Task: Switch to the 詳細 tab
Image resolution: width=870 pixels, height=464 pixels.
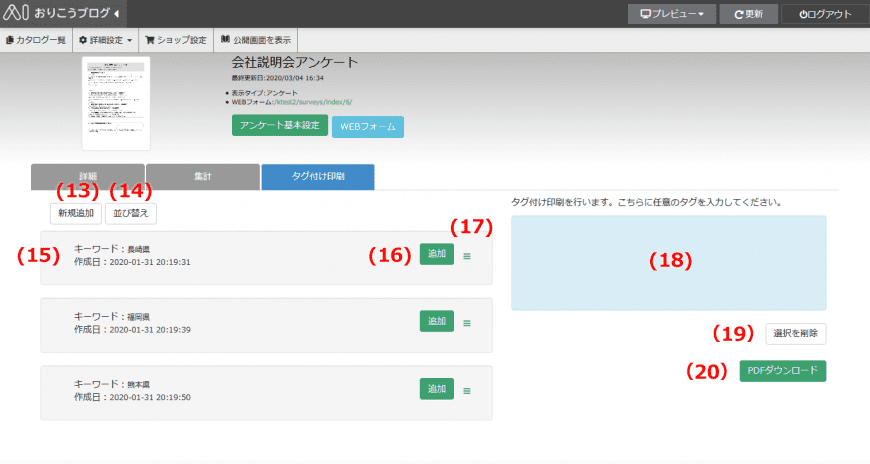Action: point(88,176)
